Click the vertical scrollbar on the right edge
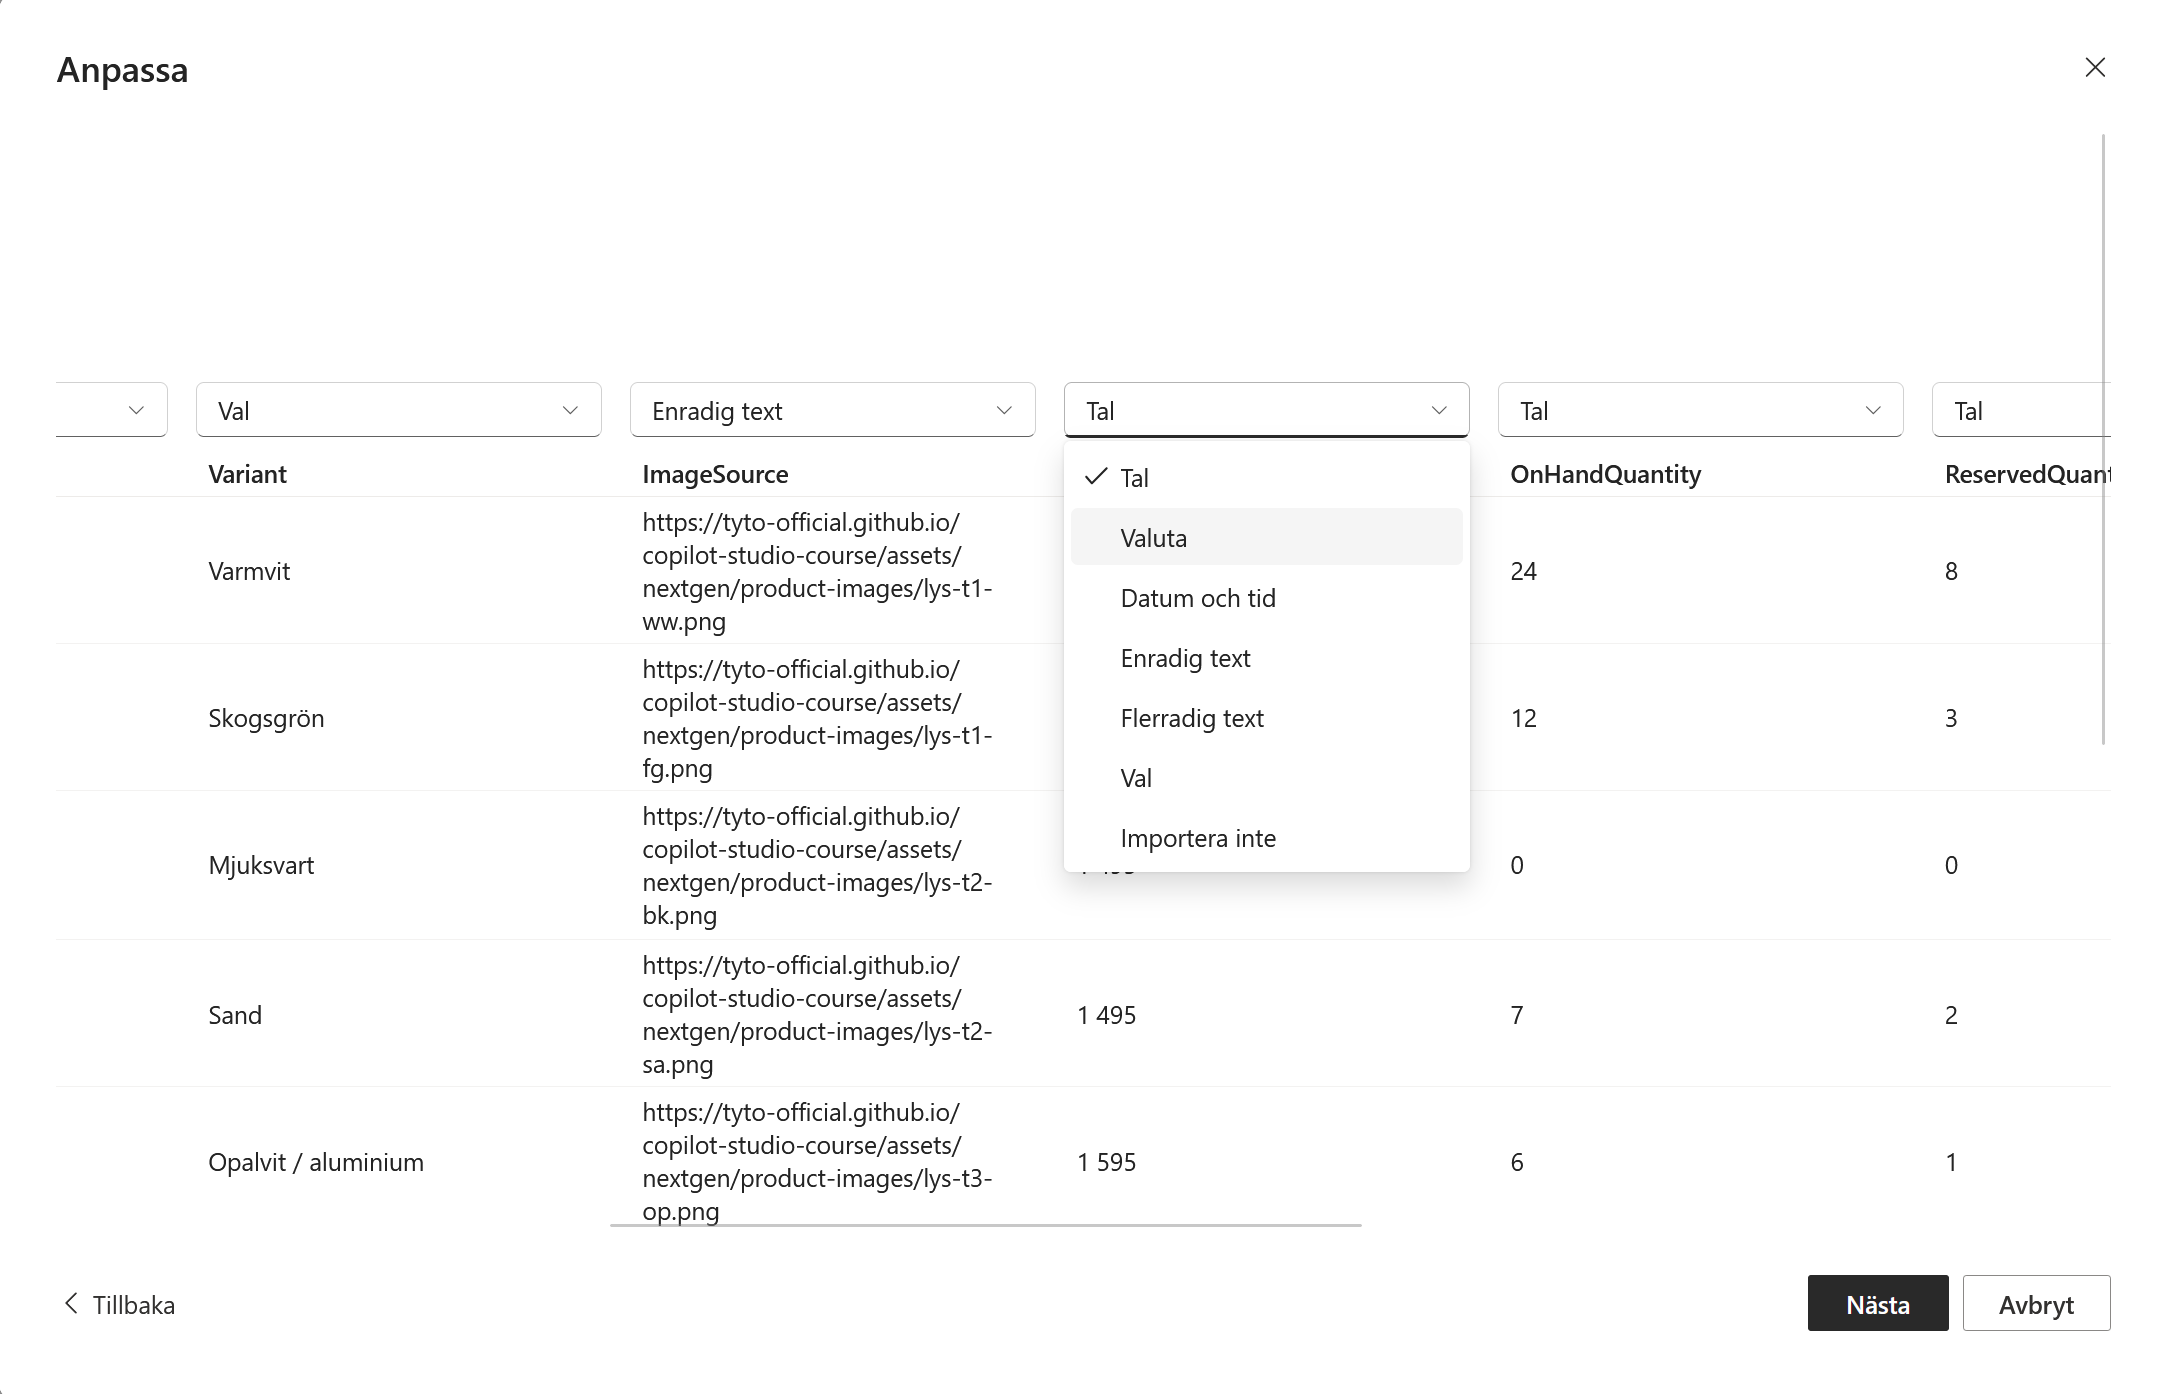The width and height of the screenshot is (2159, 1394). click(2104, 440)
